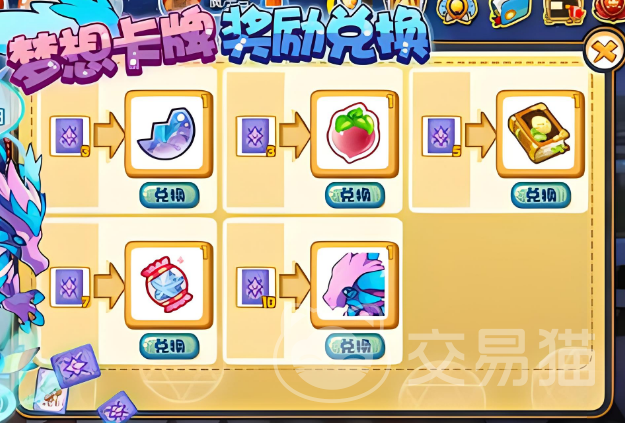625x423 pixels.
Task: Select the red radish fruit reward icon
Action: [354, 134]
